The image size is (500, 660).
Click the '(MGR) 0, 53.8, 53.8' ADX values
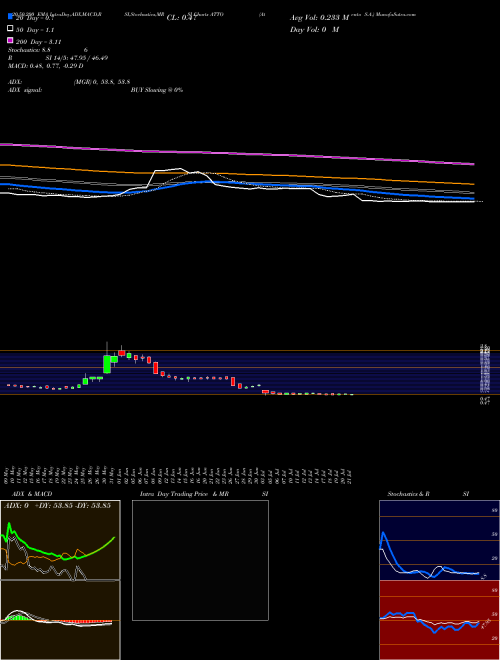click(x=101, y=82)
